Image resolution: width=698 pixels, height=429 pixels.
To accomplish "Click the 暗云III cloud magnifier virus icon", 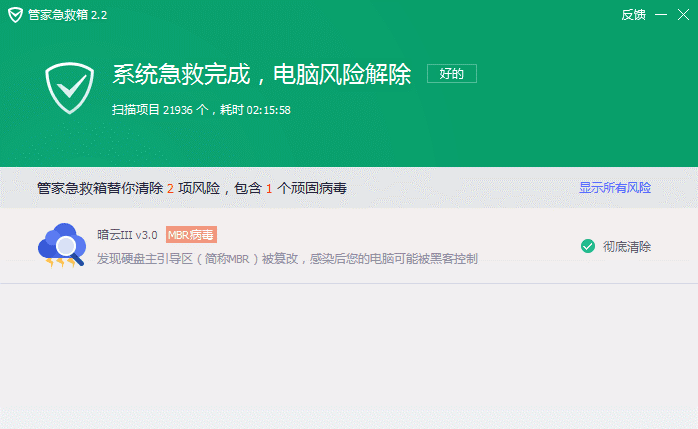I will coord(62,245).
